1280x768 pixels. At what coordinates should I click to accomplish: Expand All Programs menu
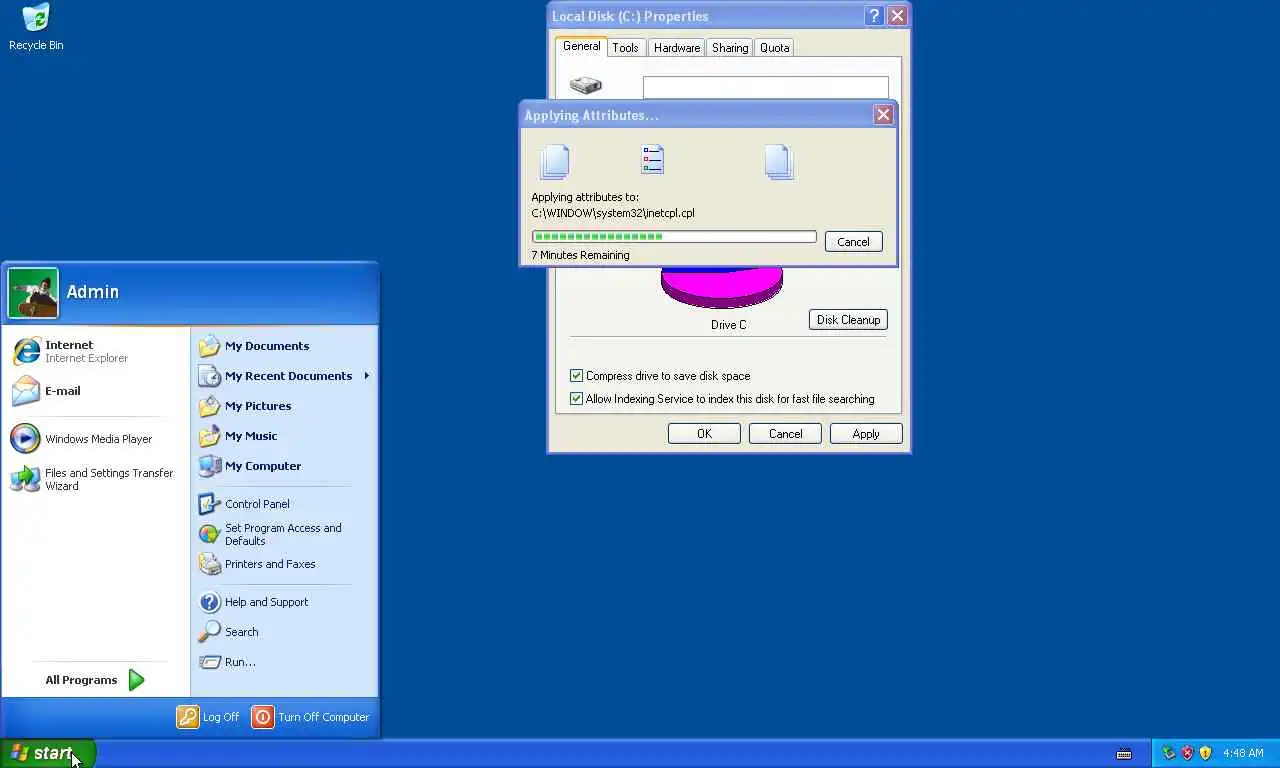pos(95,680)
